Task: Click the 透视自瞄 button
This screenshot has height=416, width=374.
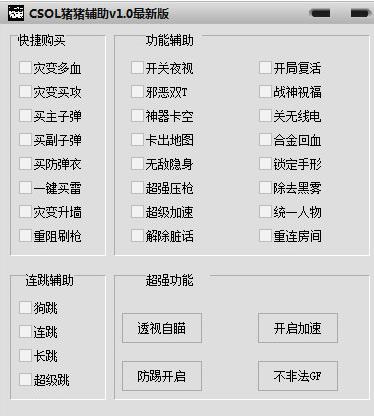Action: pos(162,328)
